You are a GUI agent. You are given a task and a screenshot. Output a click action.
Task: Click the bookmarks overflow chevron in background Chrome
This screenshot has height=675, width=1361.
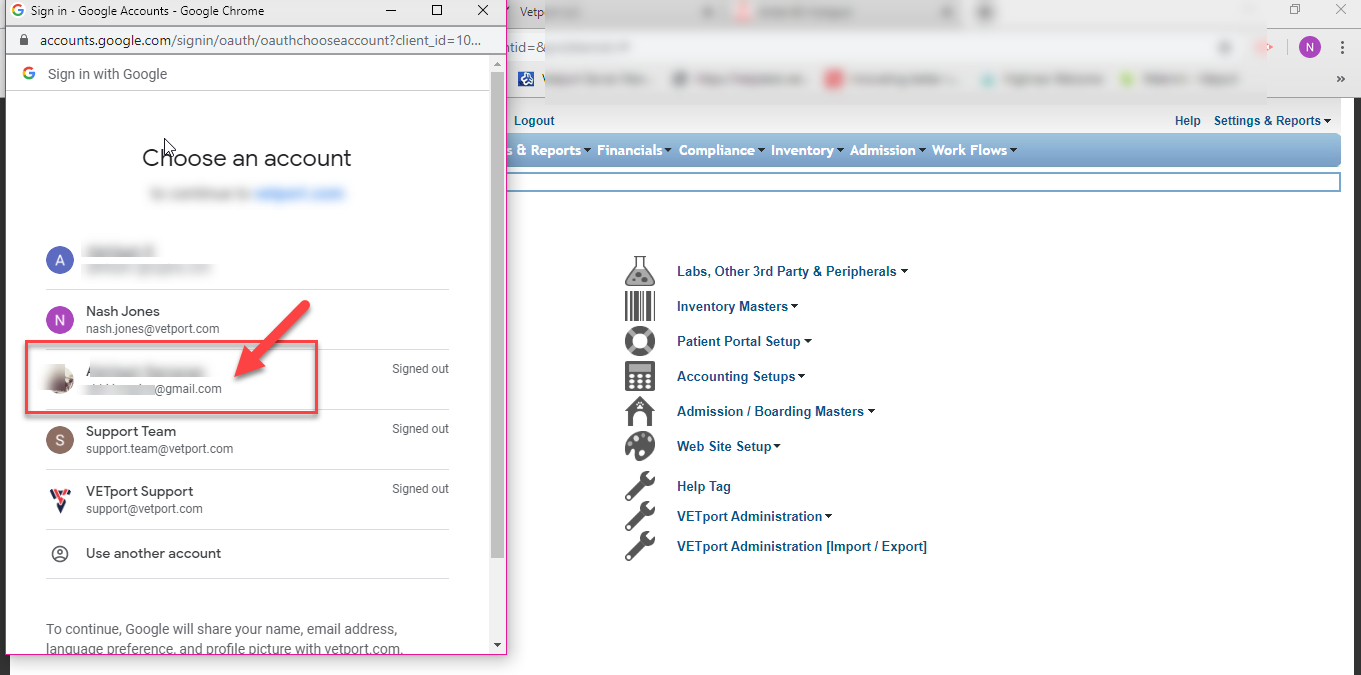[1341, 79]
